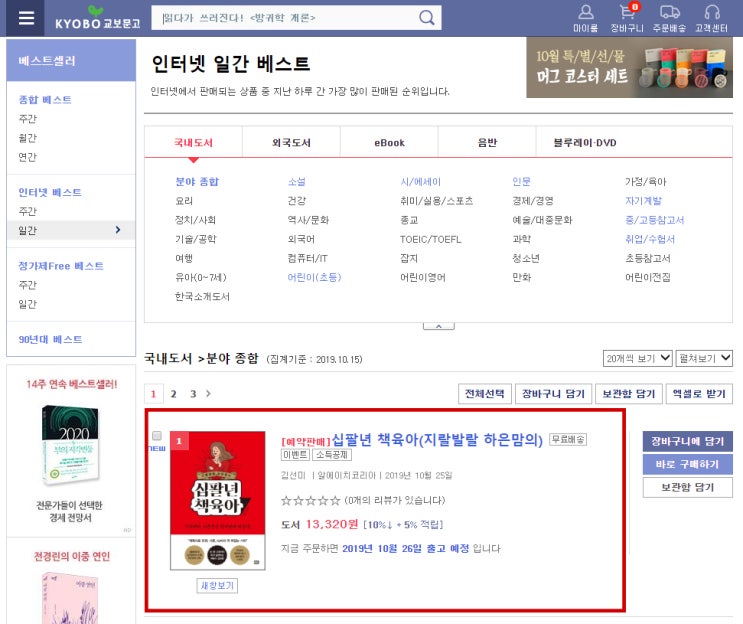The image size is (743, 624).
Task: Open the 전경린의 이중 연인 ad title
Action: click(72, 556)
